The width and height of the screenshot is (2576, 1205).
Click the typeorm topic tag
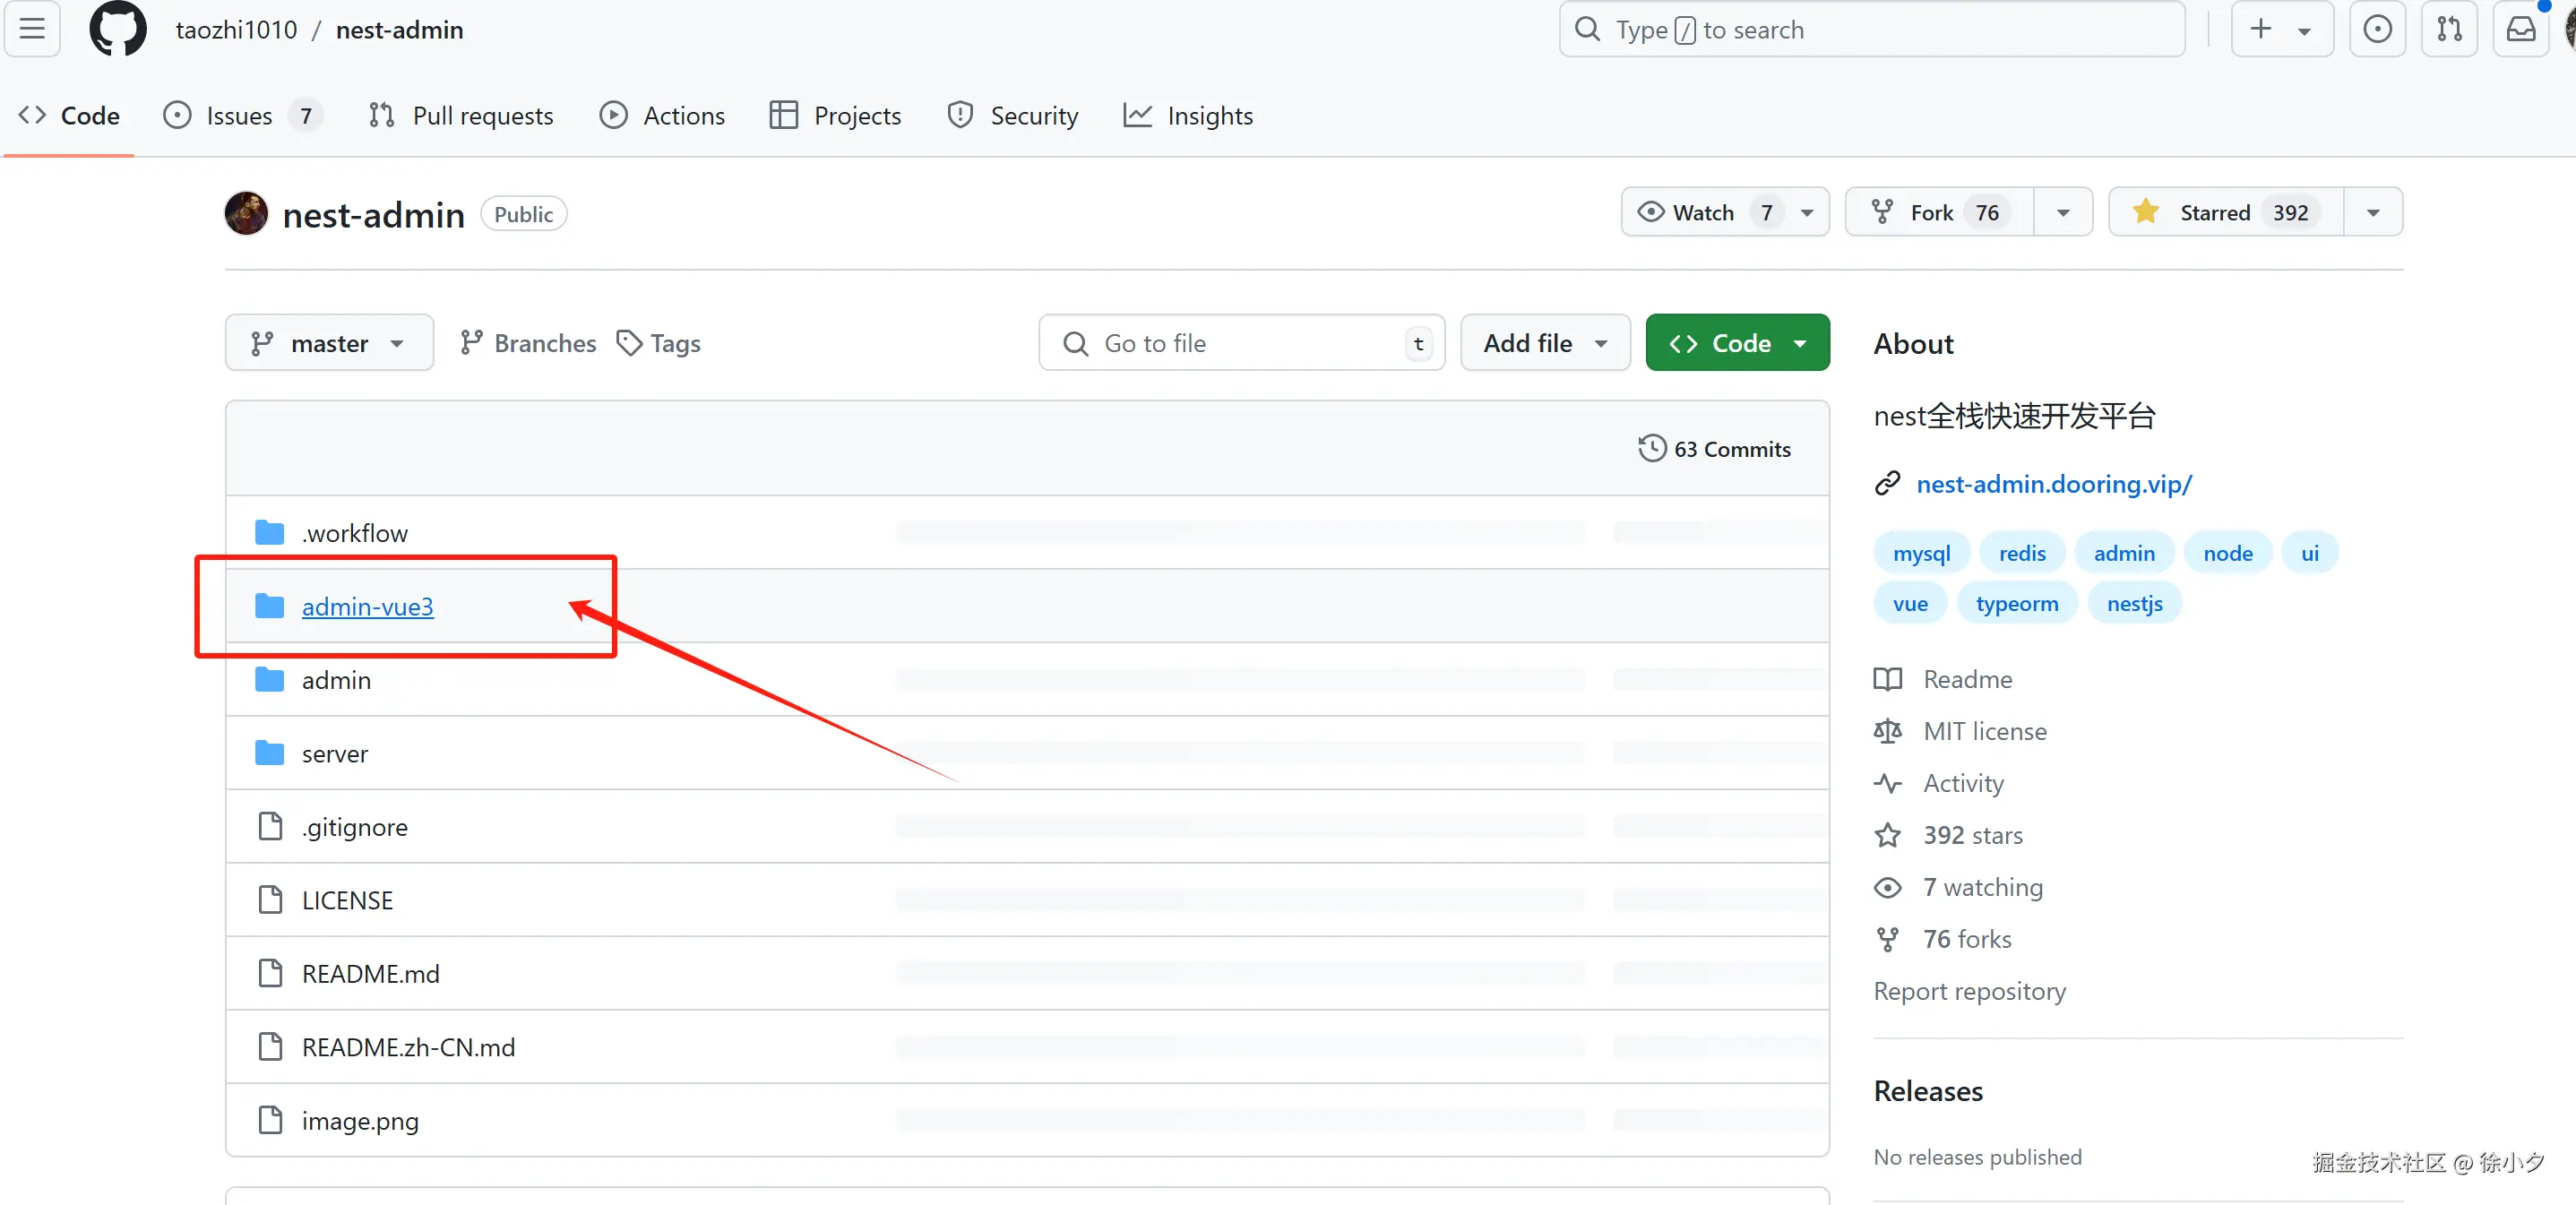(x=2016, y=603)
